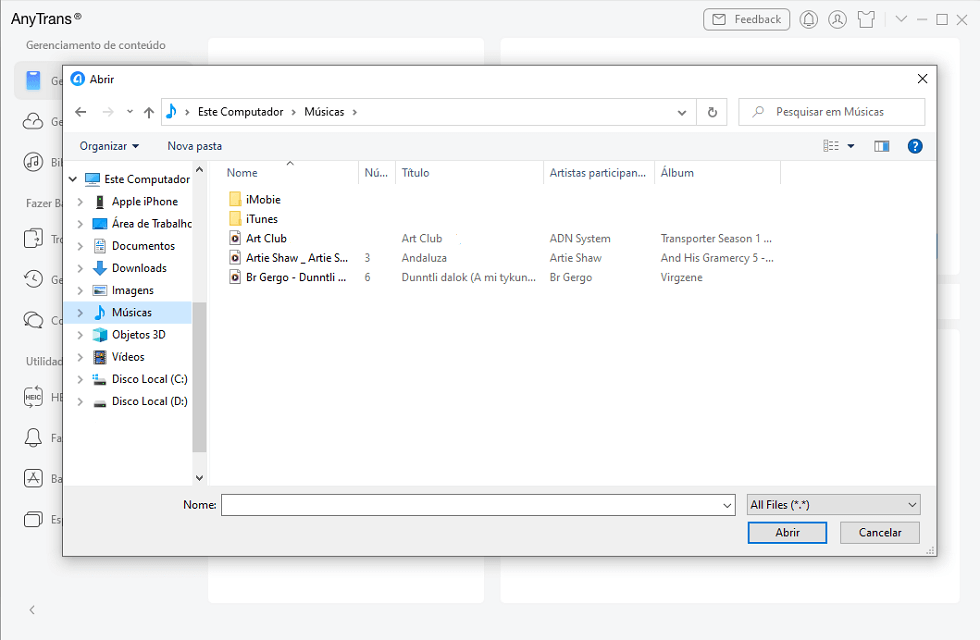Screen dimensions: 980x640
Task: Select Músicas in the navigation tree
Action: [132, 312]
